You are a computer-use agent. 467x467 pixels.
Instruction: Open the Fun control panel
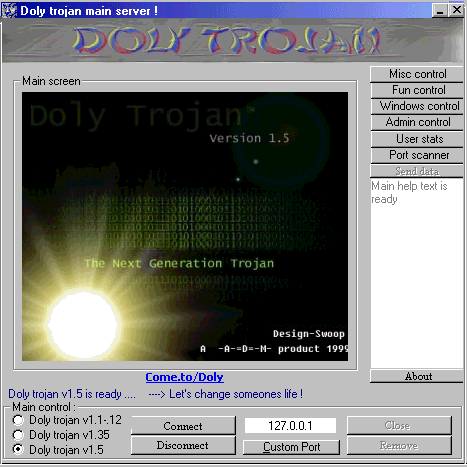(x=417, y=90)
